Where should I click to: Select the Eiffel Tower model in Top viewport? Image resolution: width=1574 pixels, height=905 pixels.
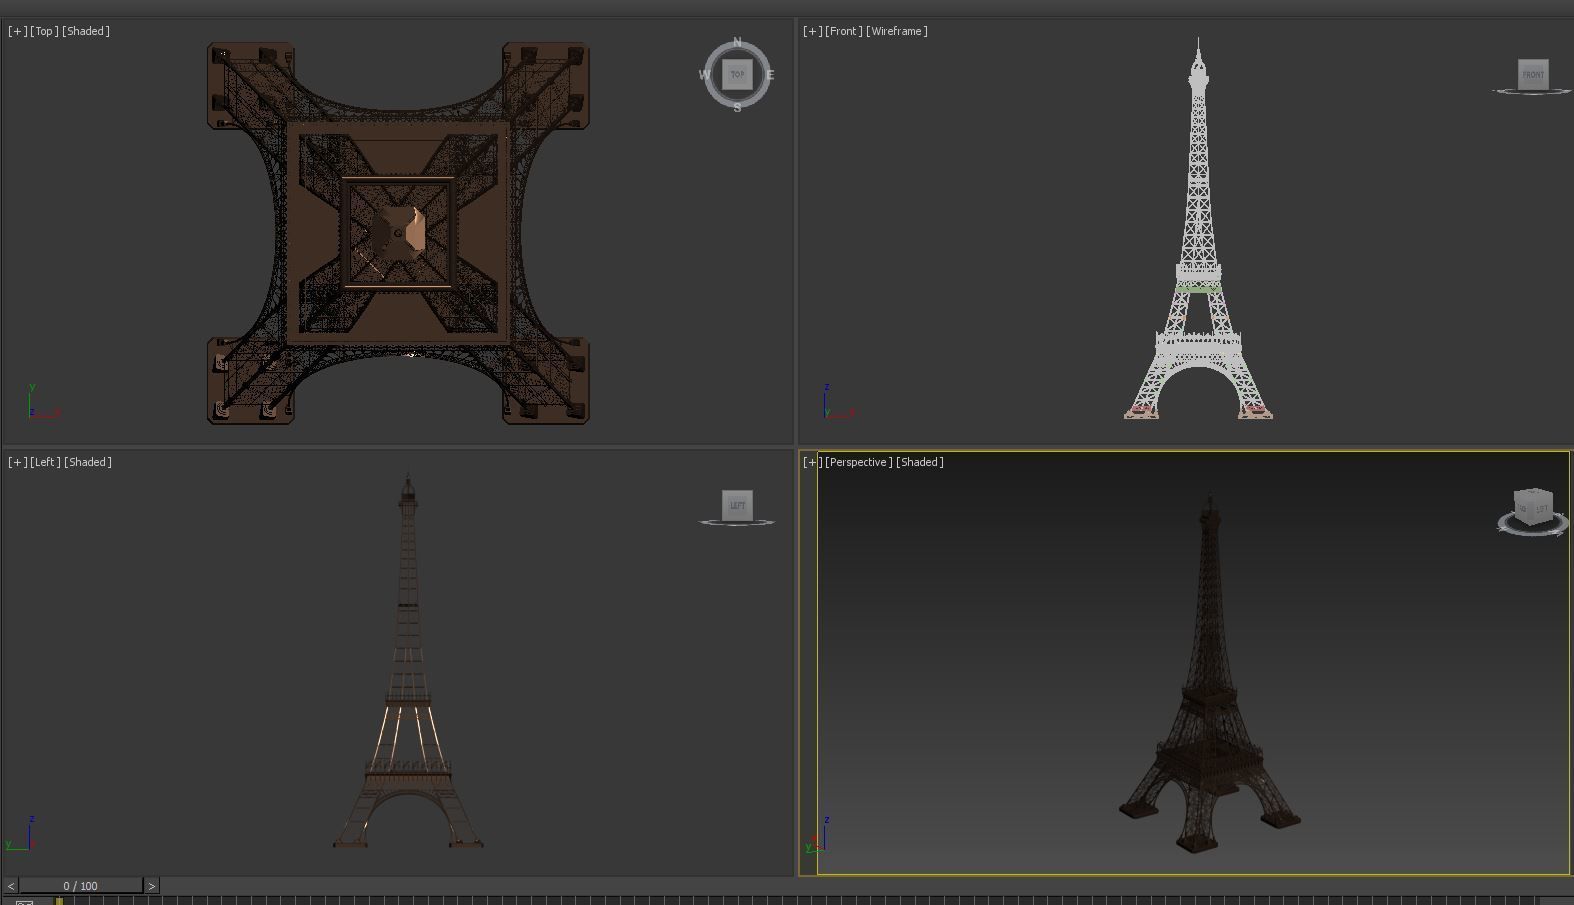tap(398, 233)
